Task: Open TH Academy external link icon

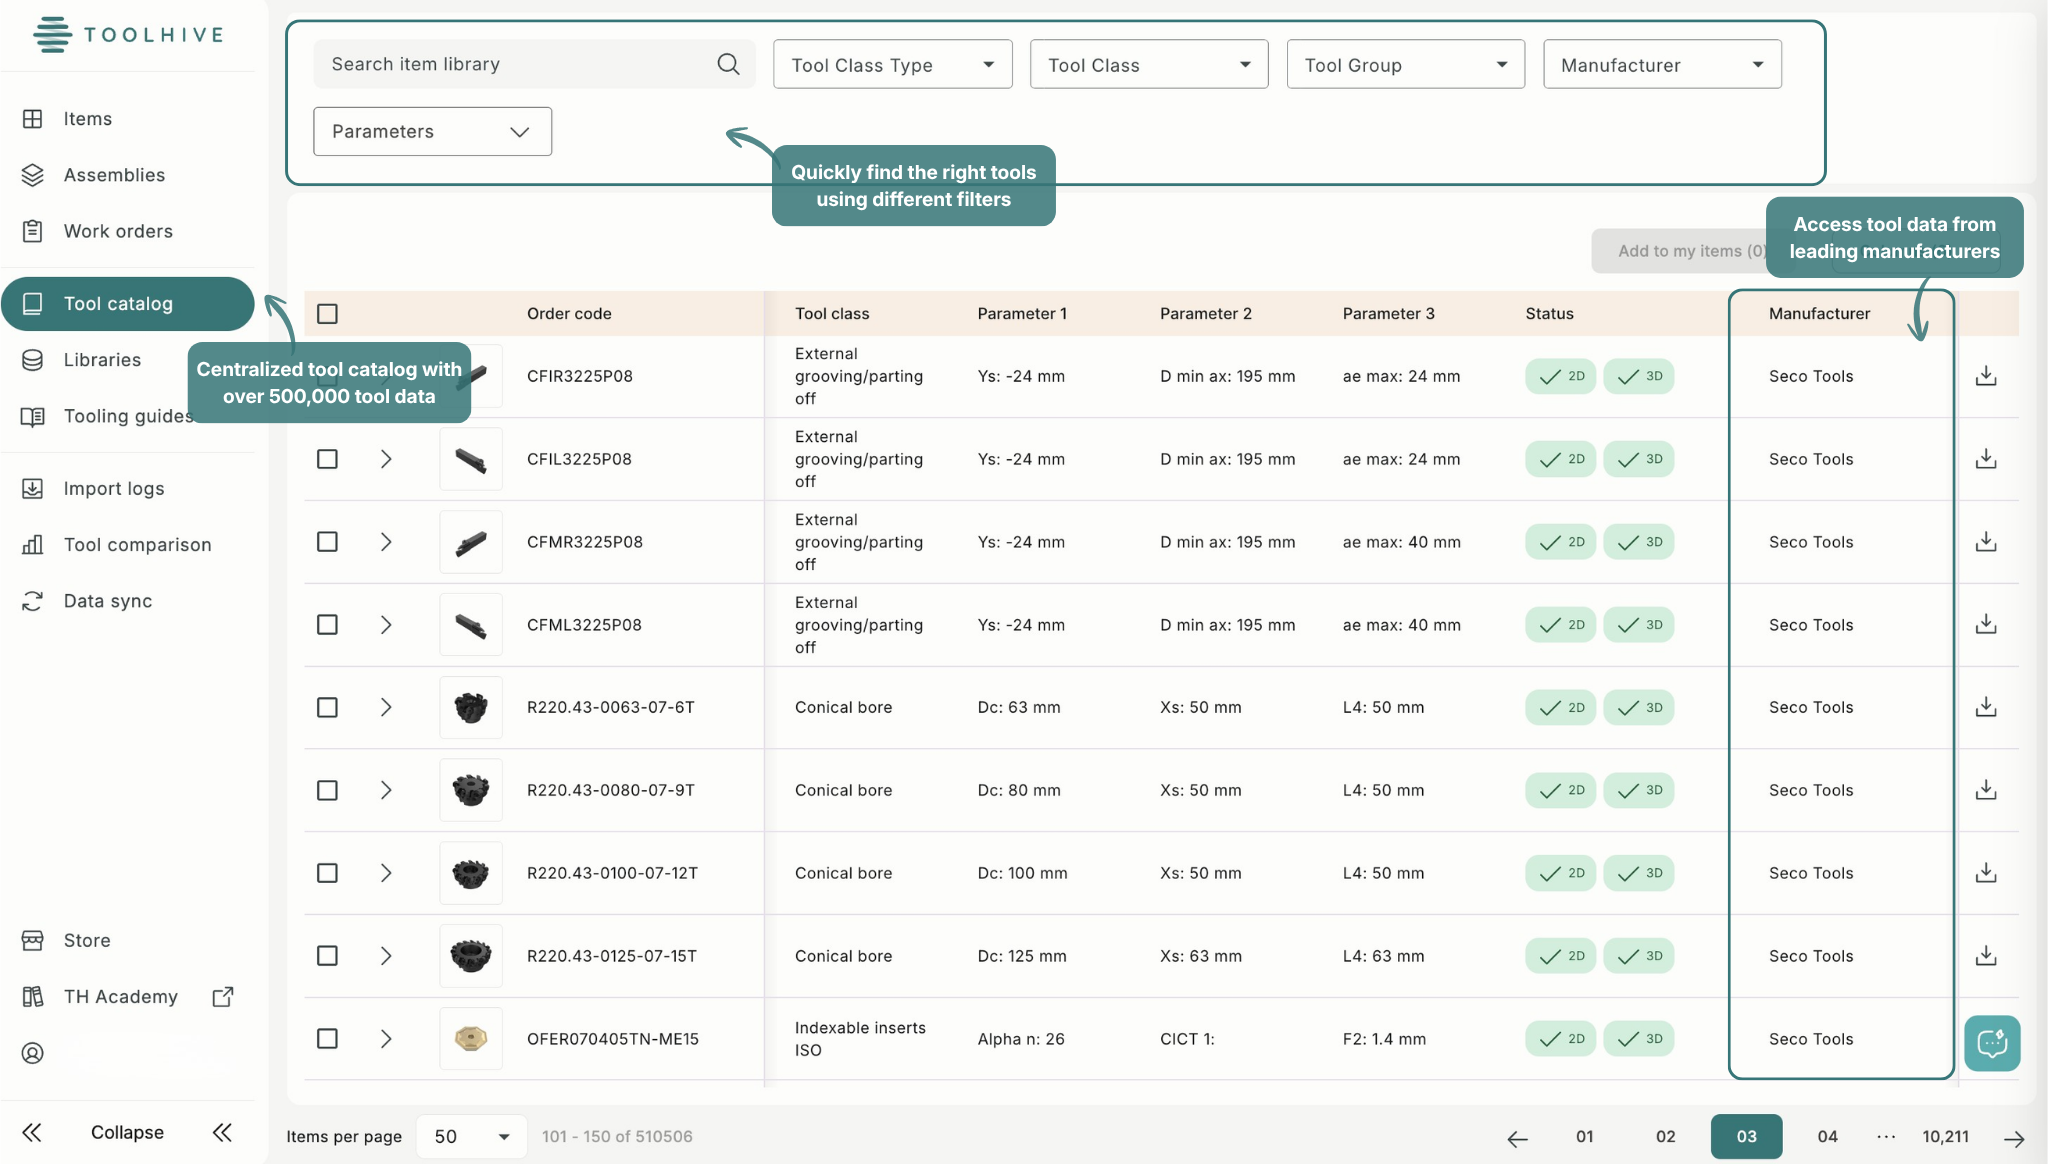Action: point(223,997)
